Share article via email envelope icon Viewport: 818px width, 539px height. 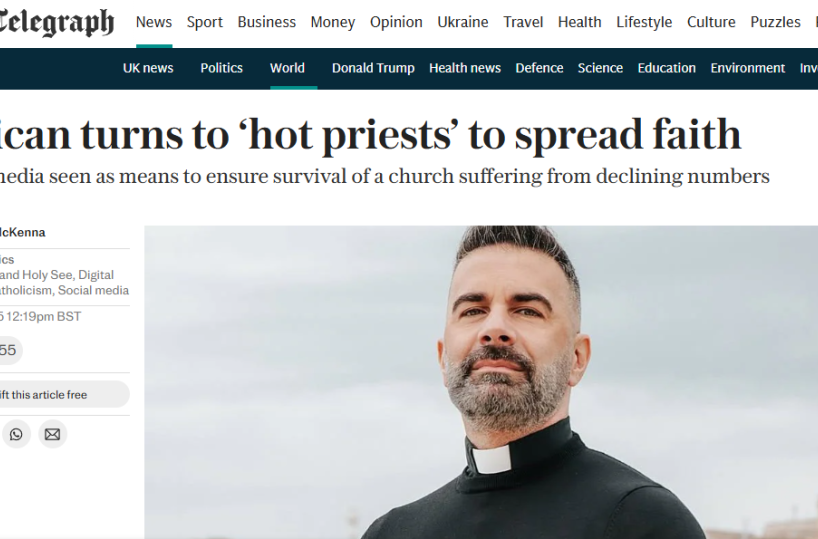(x=52, y=434)
